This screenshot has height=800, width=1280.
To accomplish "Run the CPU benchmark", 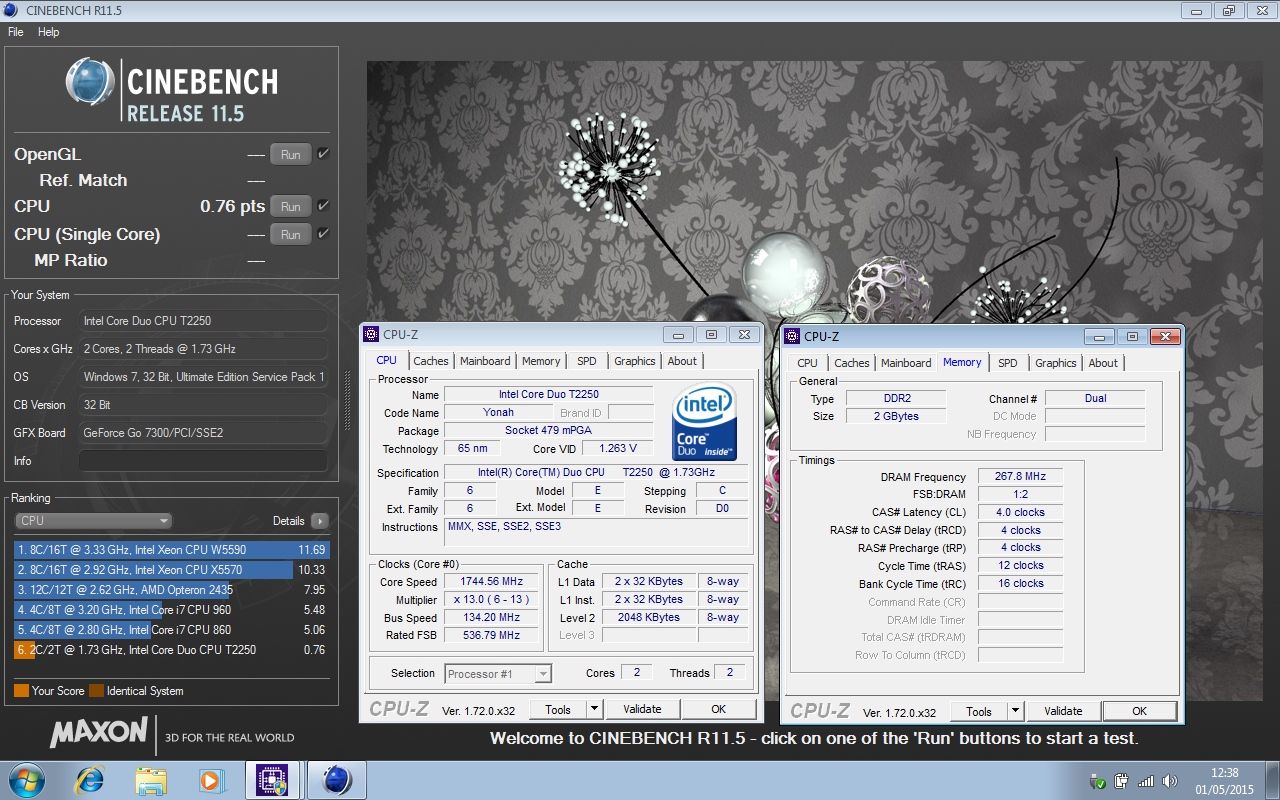I will point(291,207).
